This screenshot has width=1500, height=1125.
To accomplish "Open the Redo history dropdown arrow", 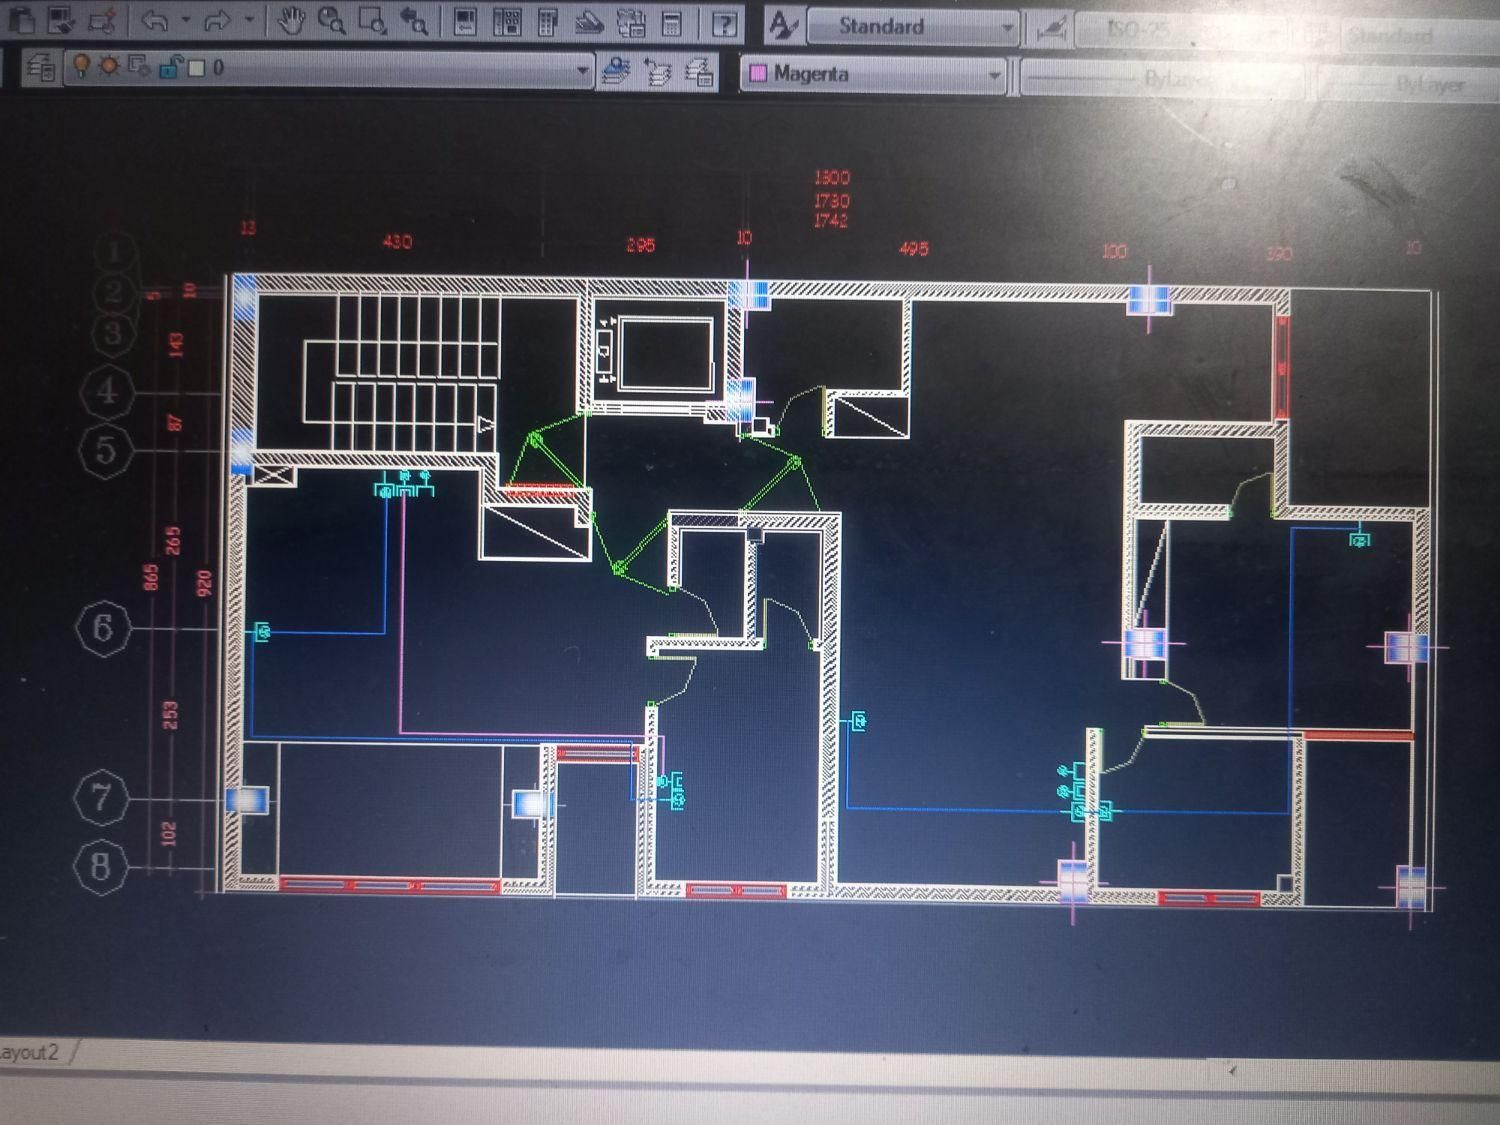I will [249, 19].
